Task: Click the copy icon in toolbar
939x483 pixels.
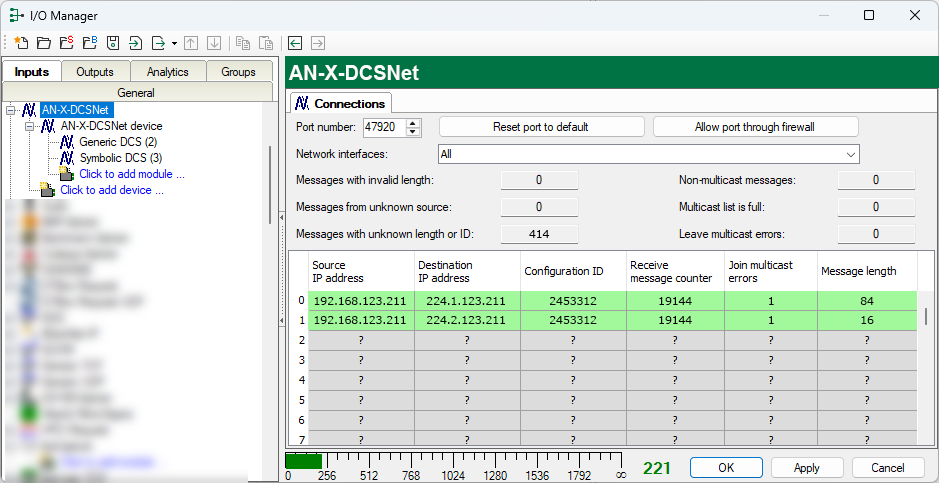Action: click(x=243, y=43)
